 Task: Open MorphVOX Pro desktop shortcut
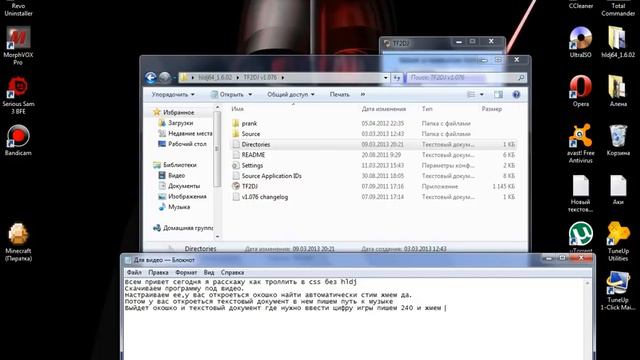[18, 46]
